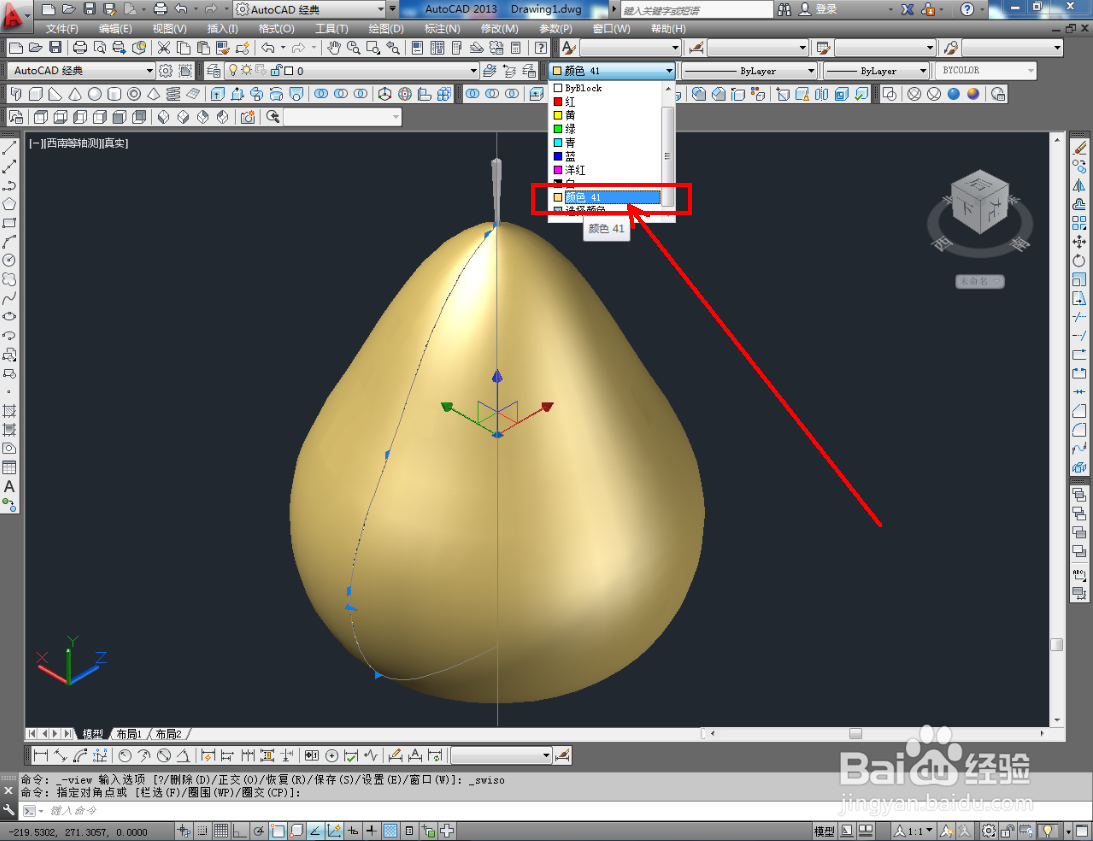Click the Extrude tool icon
Screen dimensions: 1093x841
[x=217, y=94]
